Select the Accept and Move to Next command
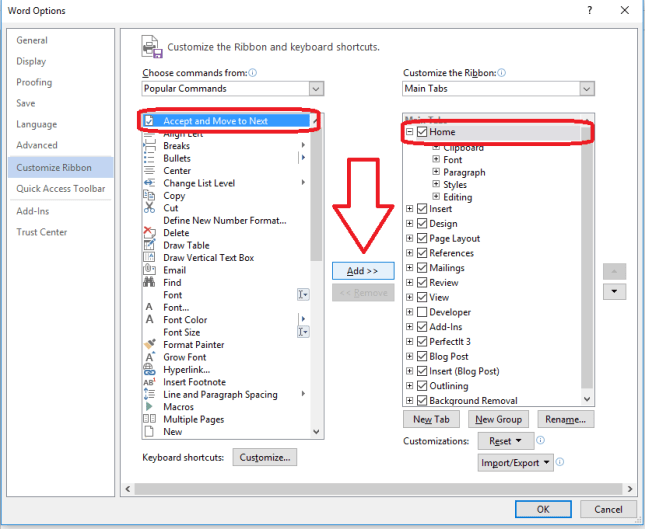This screenshot has height=529, width=645. pos(225,121)
